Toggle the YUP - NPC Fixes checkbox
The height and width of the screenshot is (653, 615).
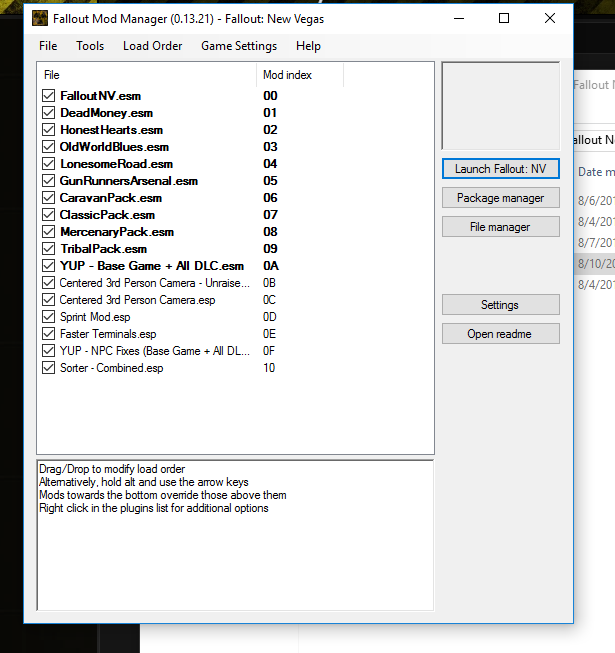48,351
